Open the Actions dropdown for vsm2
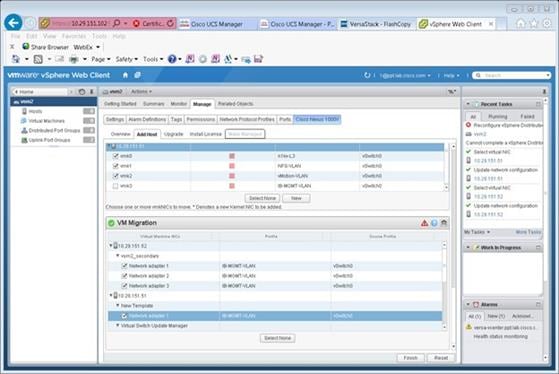Screen dimensions: 559x374 142,92
